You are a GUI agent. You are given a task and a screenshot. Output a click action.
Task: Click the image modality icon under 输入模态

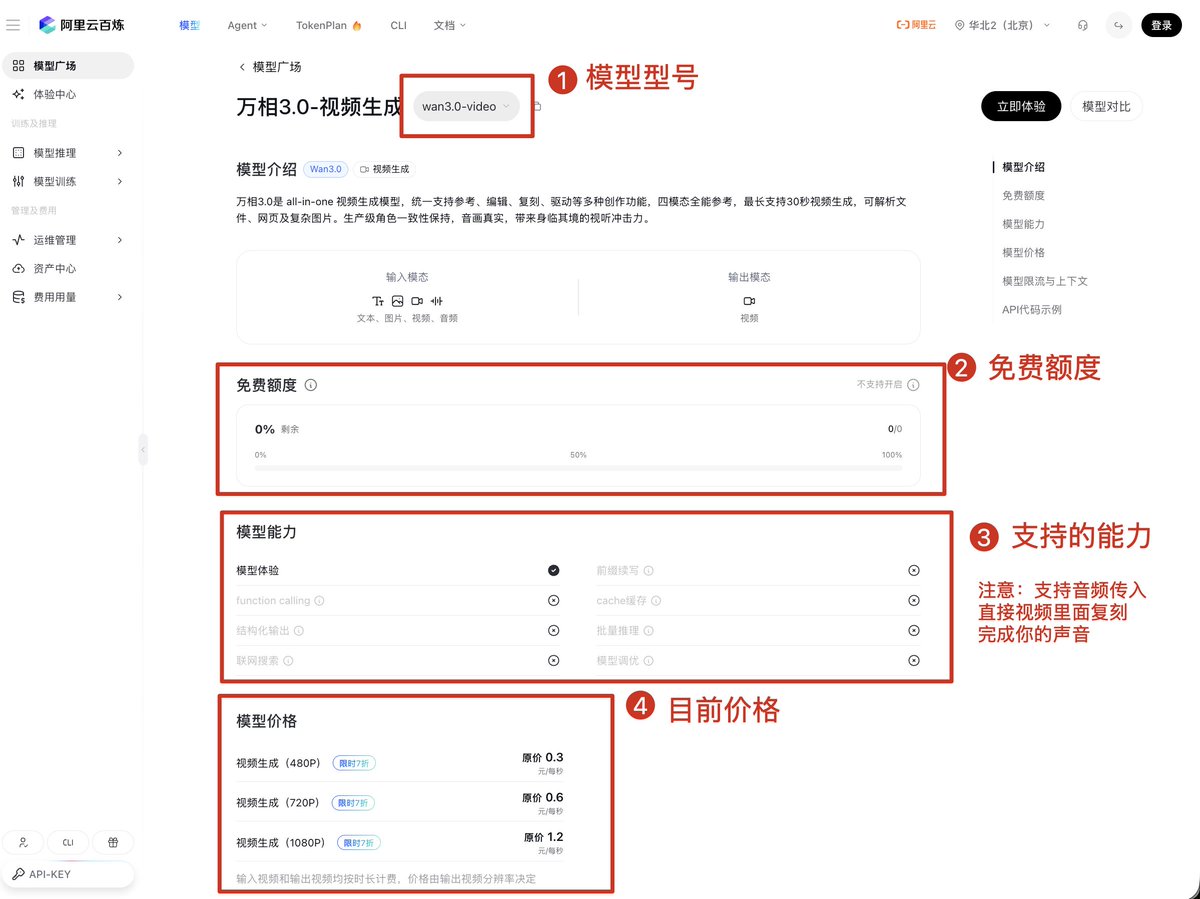(397, 301)
